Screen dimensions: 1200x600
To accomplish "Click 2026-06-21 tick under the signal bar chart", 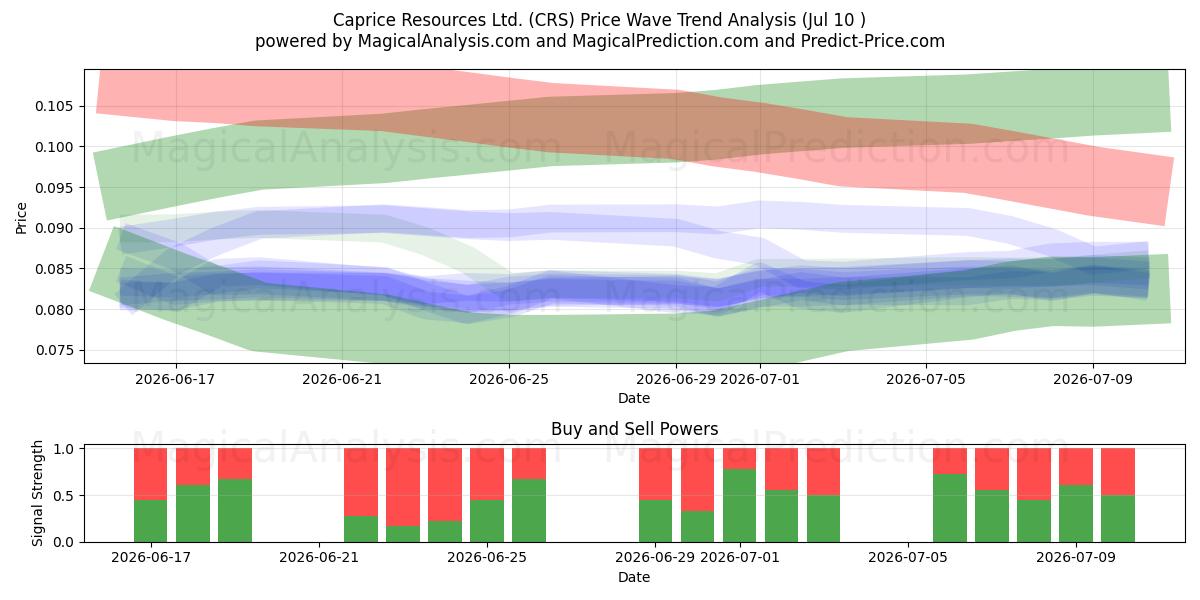I will point(319,559).
